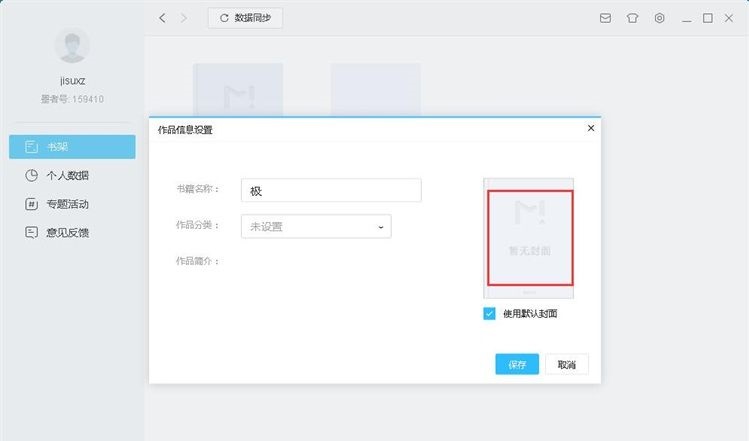The width and height of the screenshot is (749, 441).
Task: Click the second book cover behind dialog
Action: (x=376, y=89)
